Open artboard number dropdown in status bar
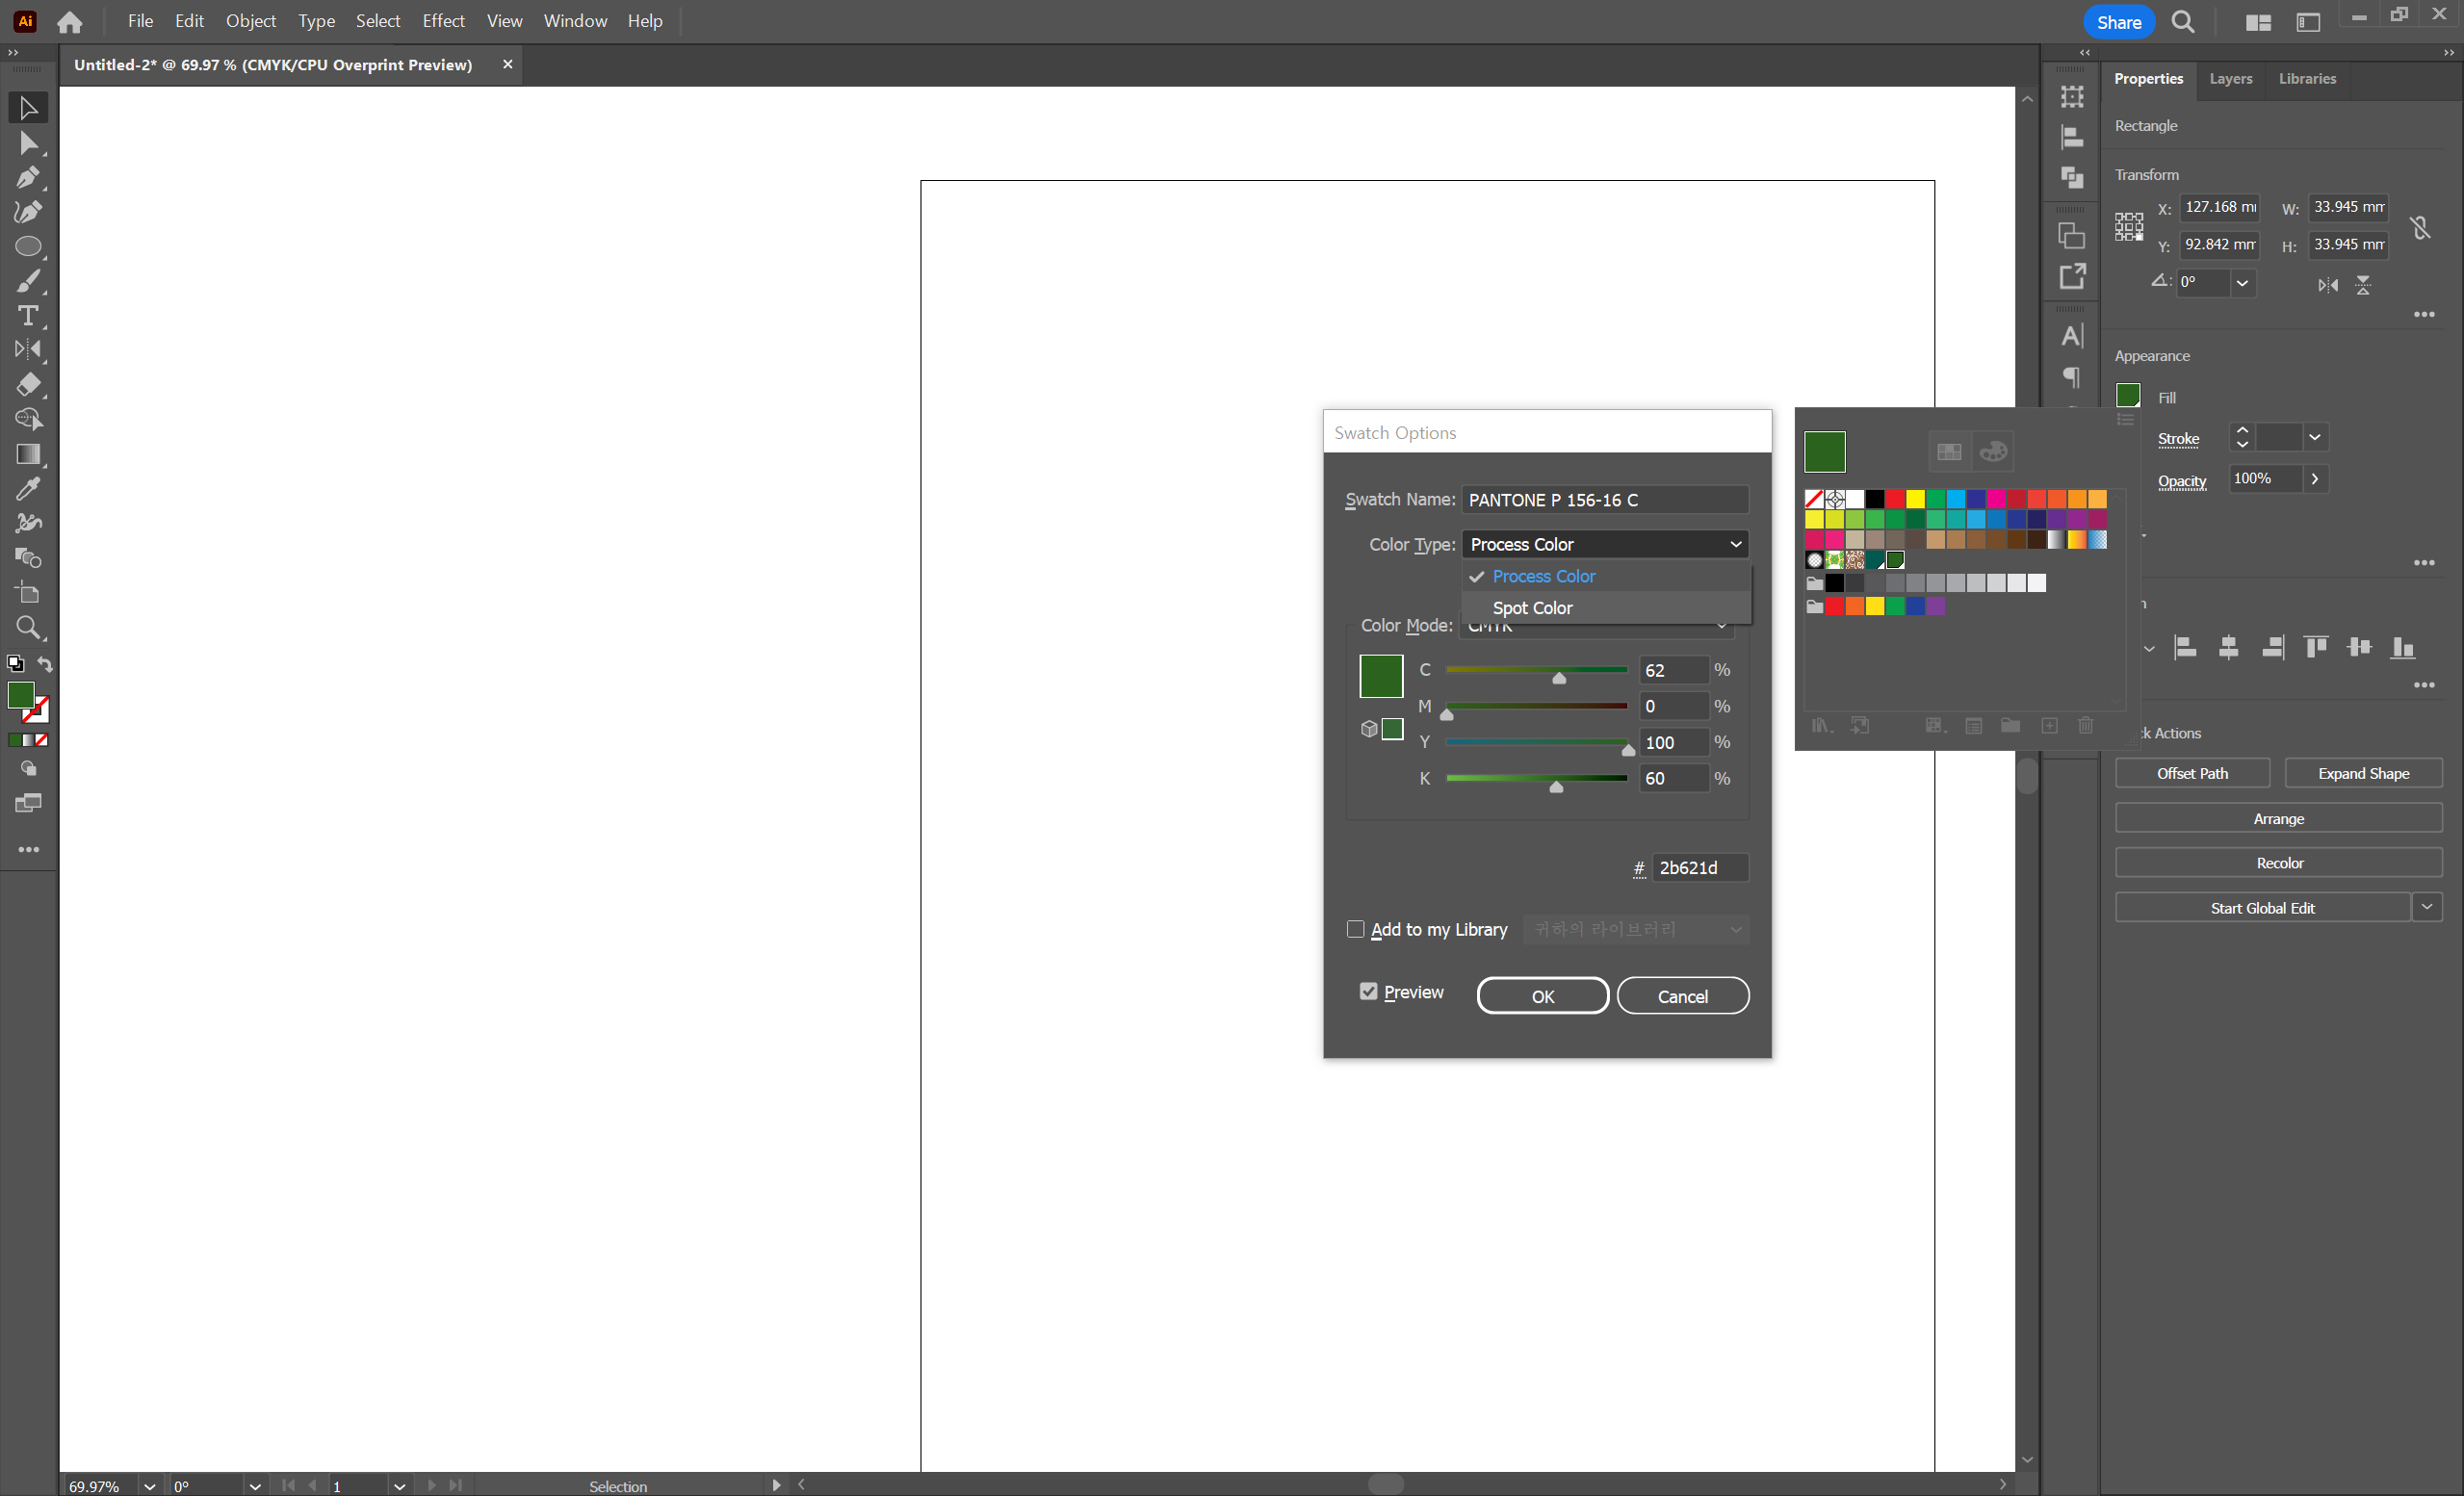Screen dimensions: 2464x1496 [399, 1486]
